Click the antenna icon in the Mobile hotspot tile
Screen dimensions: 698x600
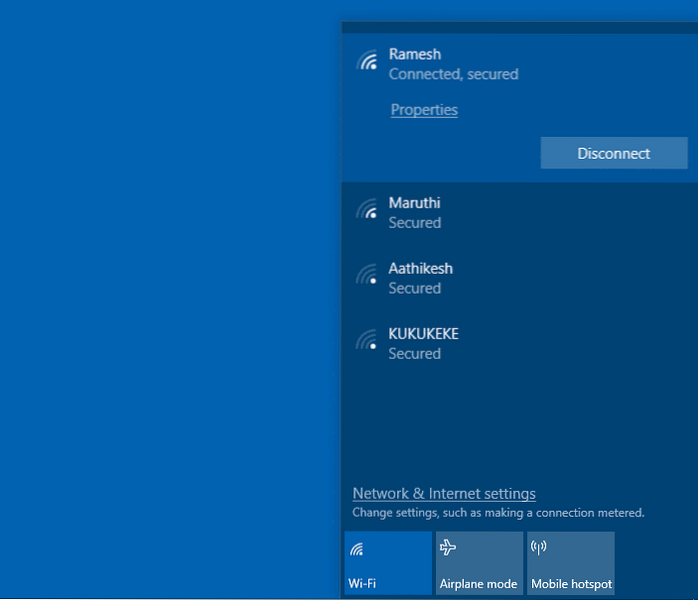539,548
